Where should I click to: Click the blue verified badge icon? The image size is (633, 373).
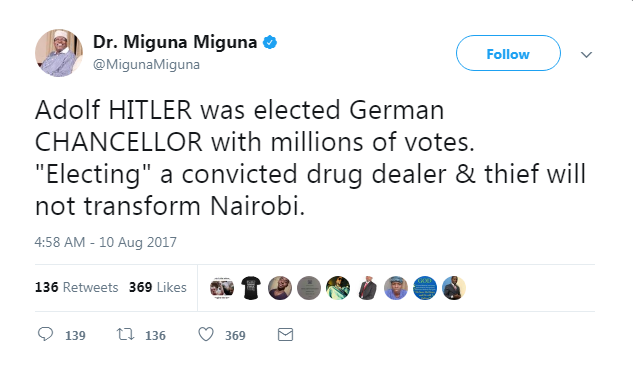point(270,42)
